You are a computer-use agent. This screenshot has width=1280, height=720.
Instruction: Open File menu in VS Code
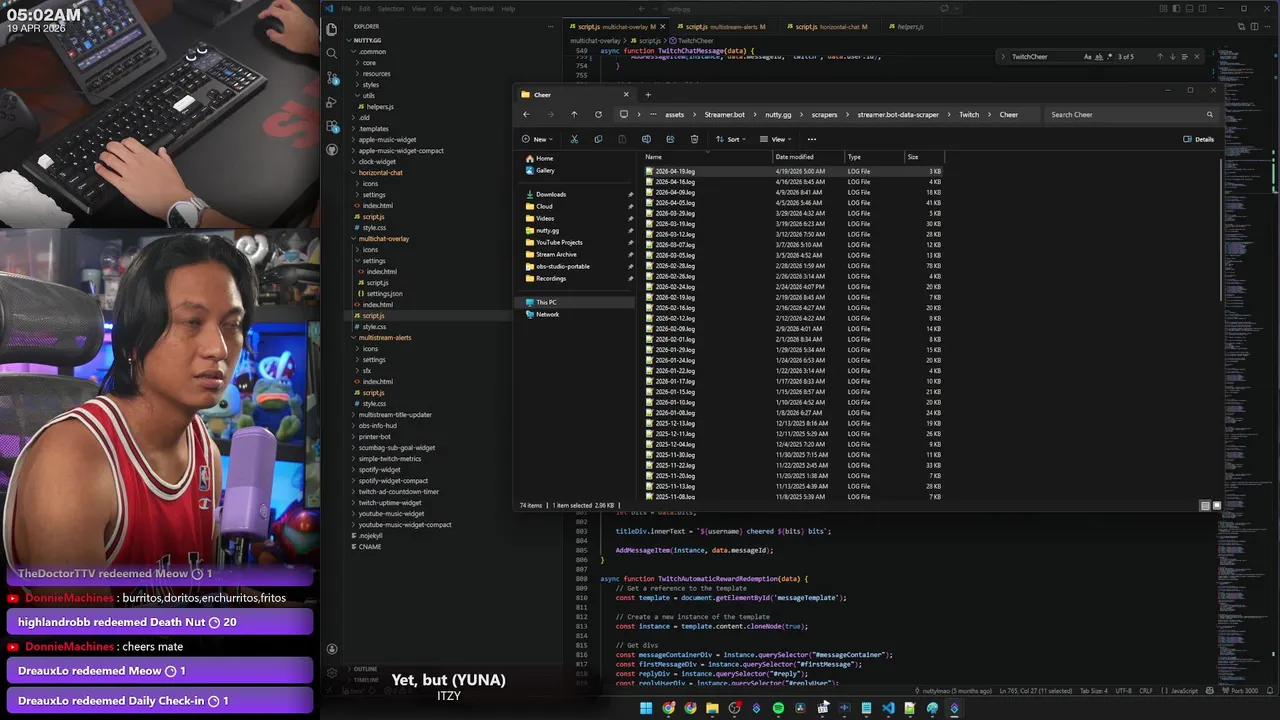pyautogui.click(x=347, y=9)
